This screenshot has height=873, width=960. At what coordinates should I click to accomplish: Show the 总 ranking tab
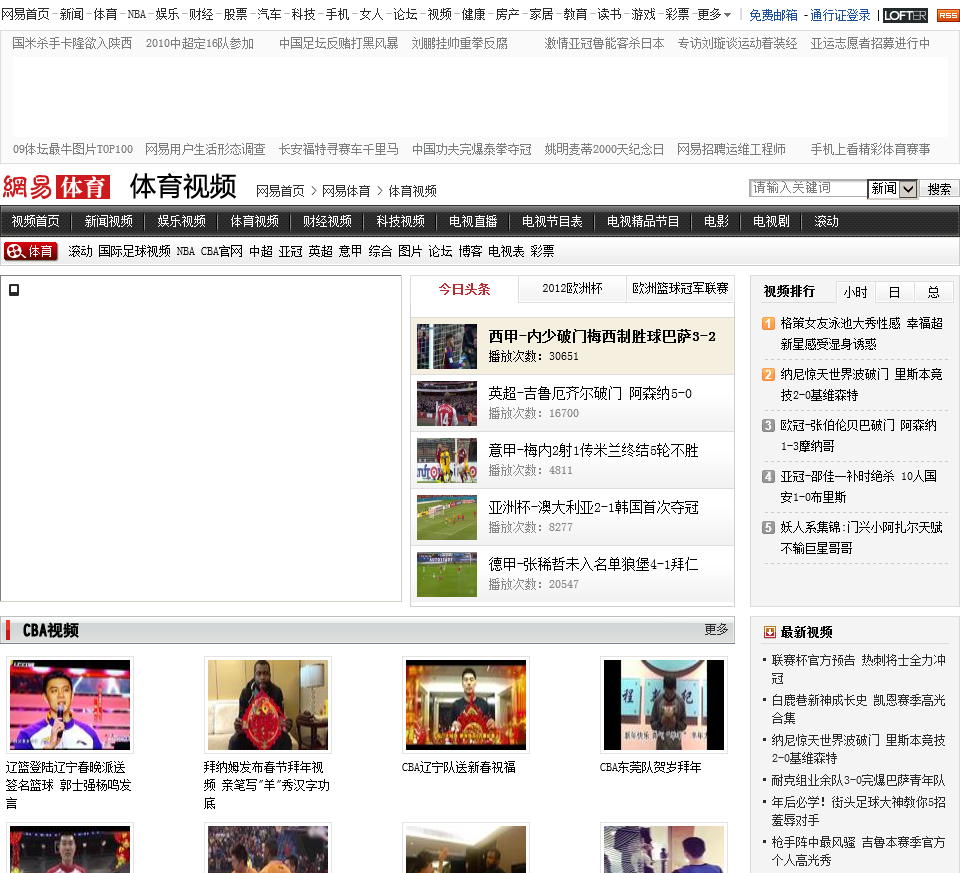point(933,292)
